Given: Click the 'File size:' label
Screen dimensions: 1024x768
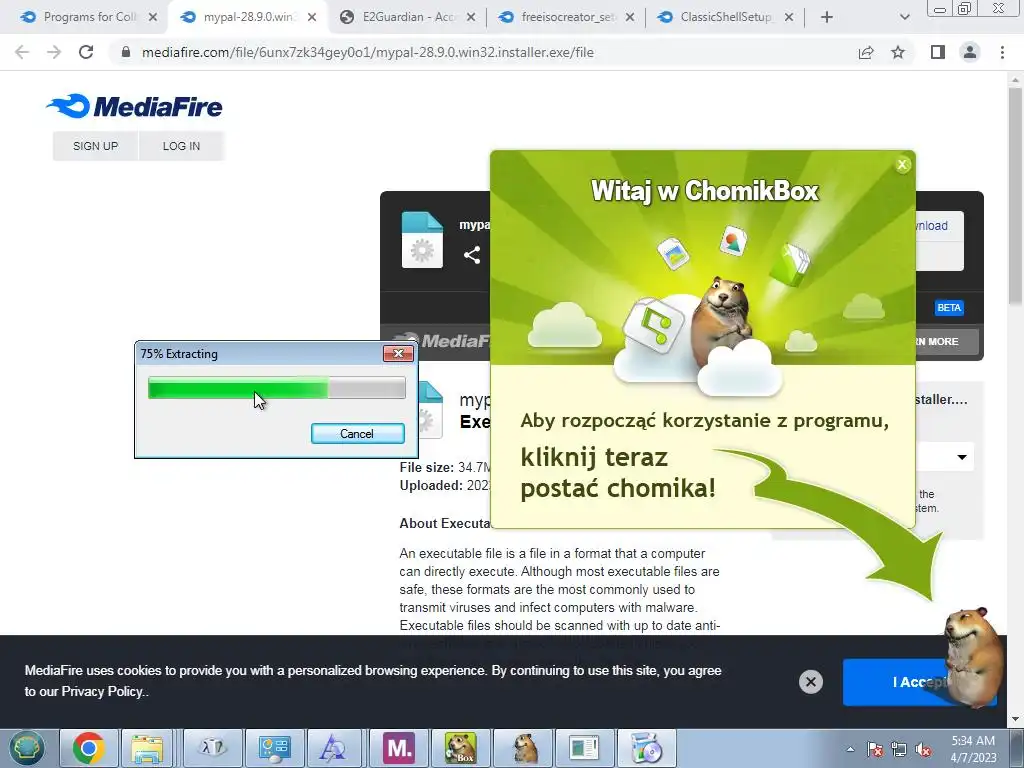Looking at the screenshot, I should [x=426, y=467].
